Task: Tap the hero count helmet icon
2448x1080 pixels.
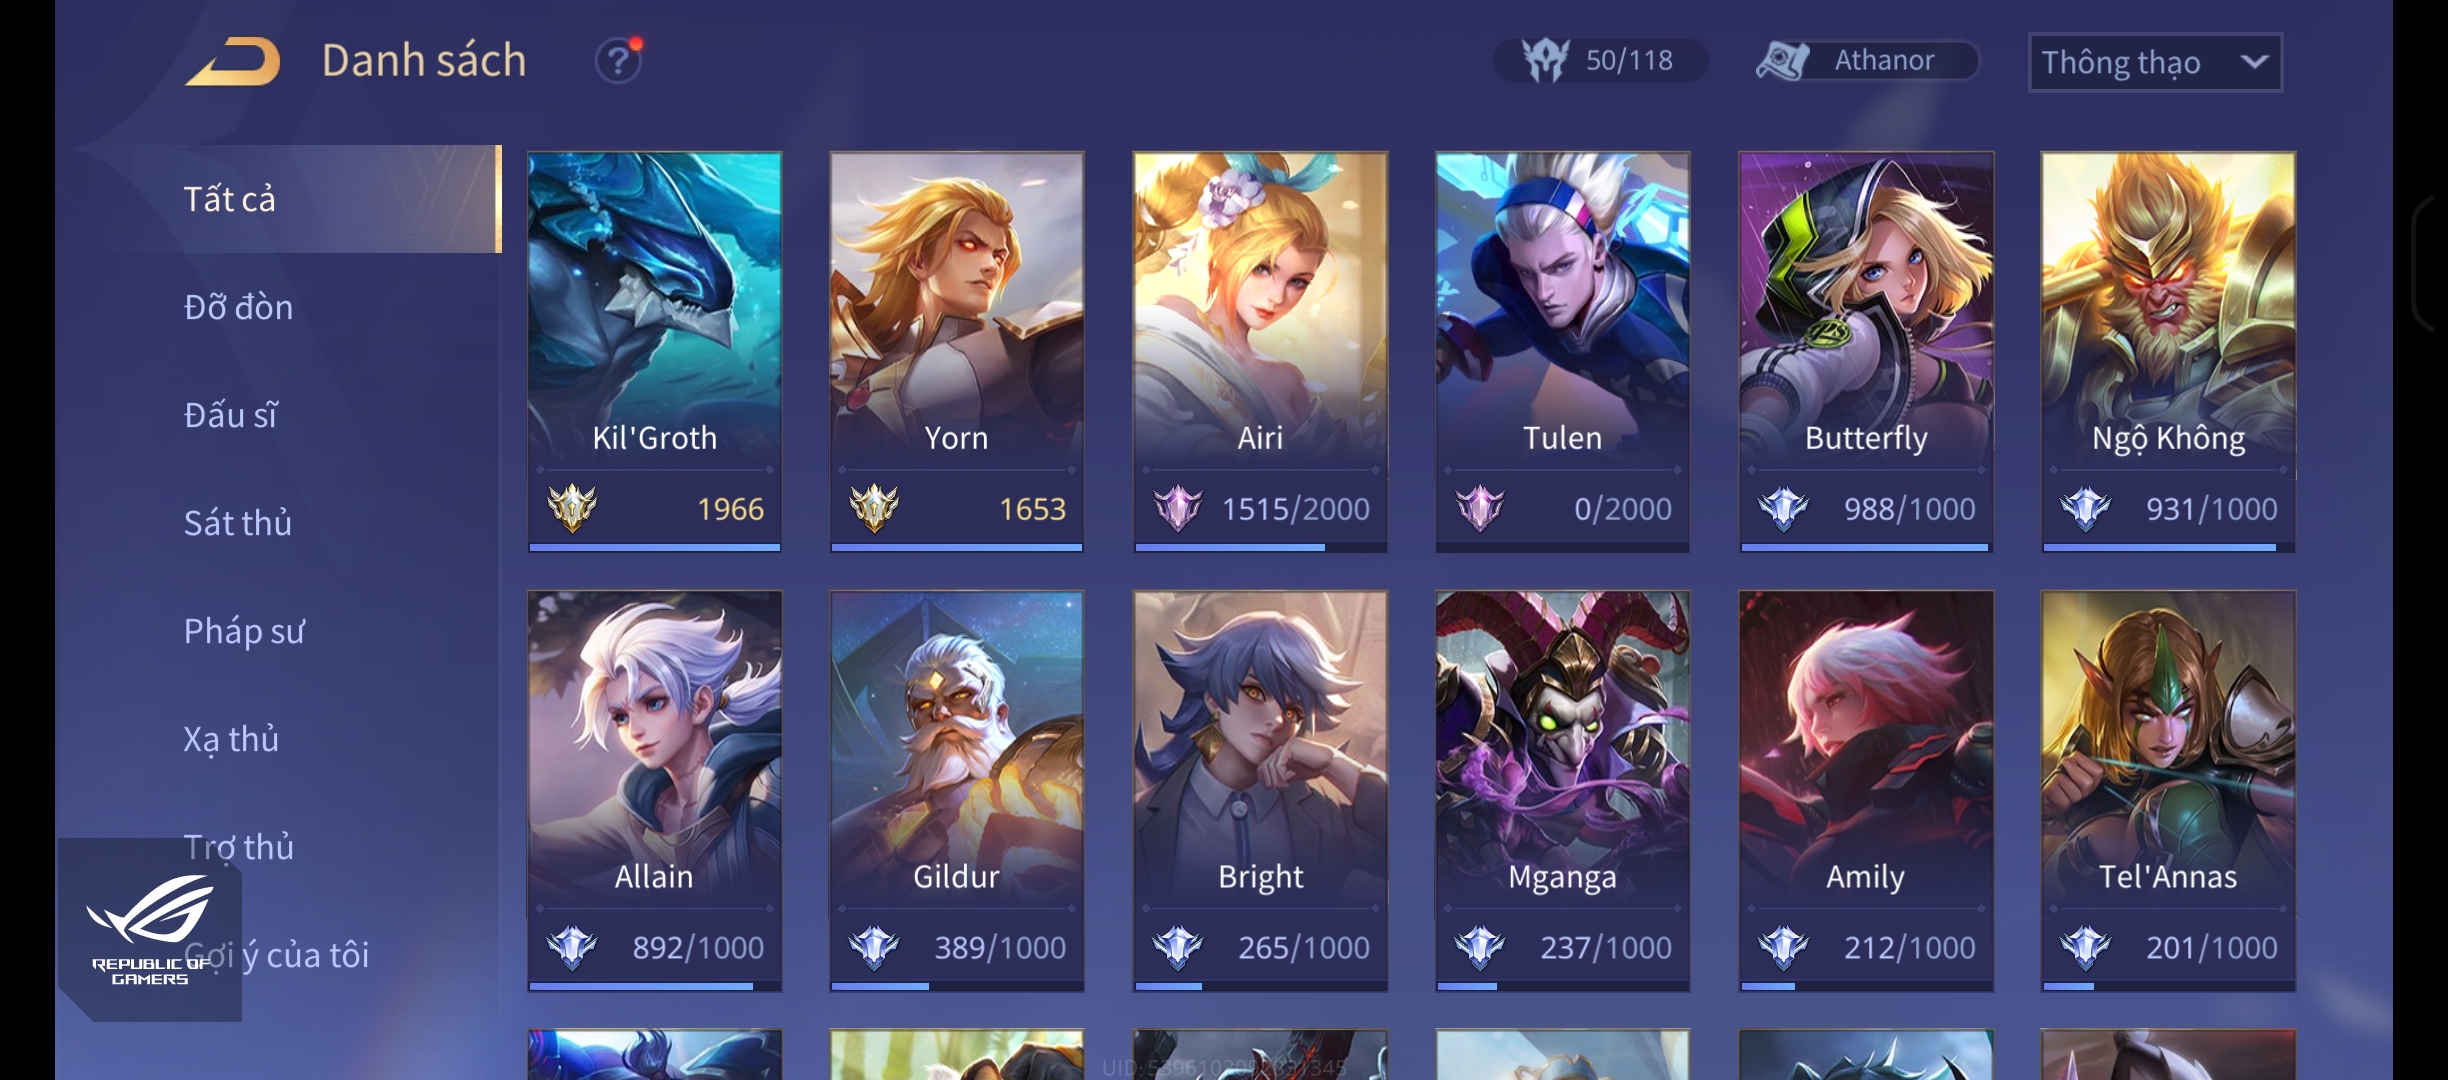Action: pyautogui.click(x=1545, y=60)
